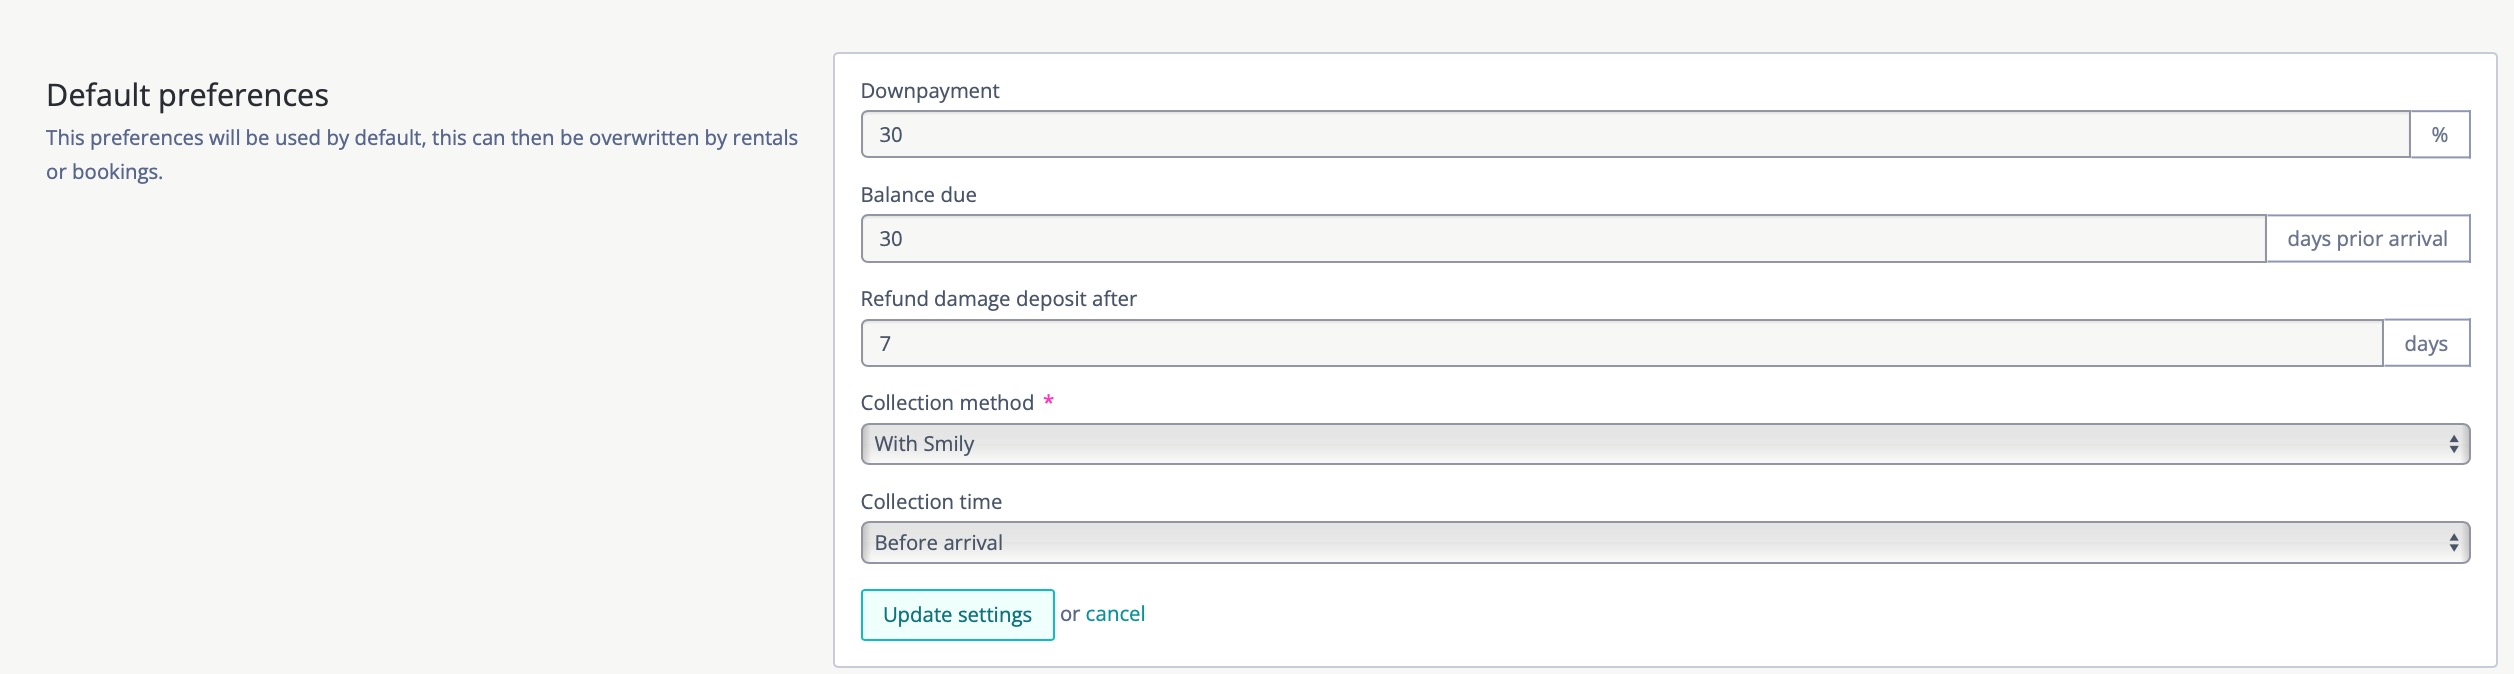Click the Balance due label
This screenshot has width=2514, height=674.
[x=918, y=195]
